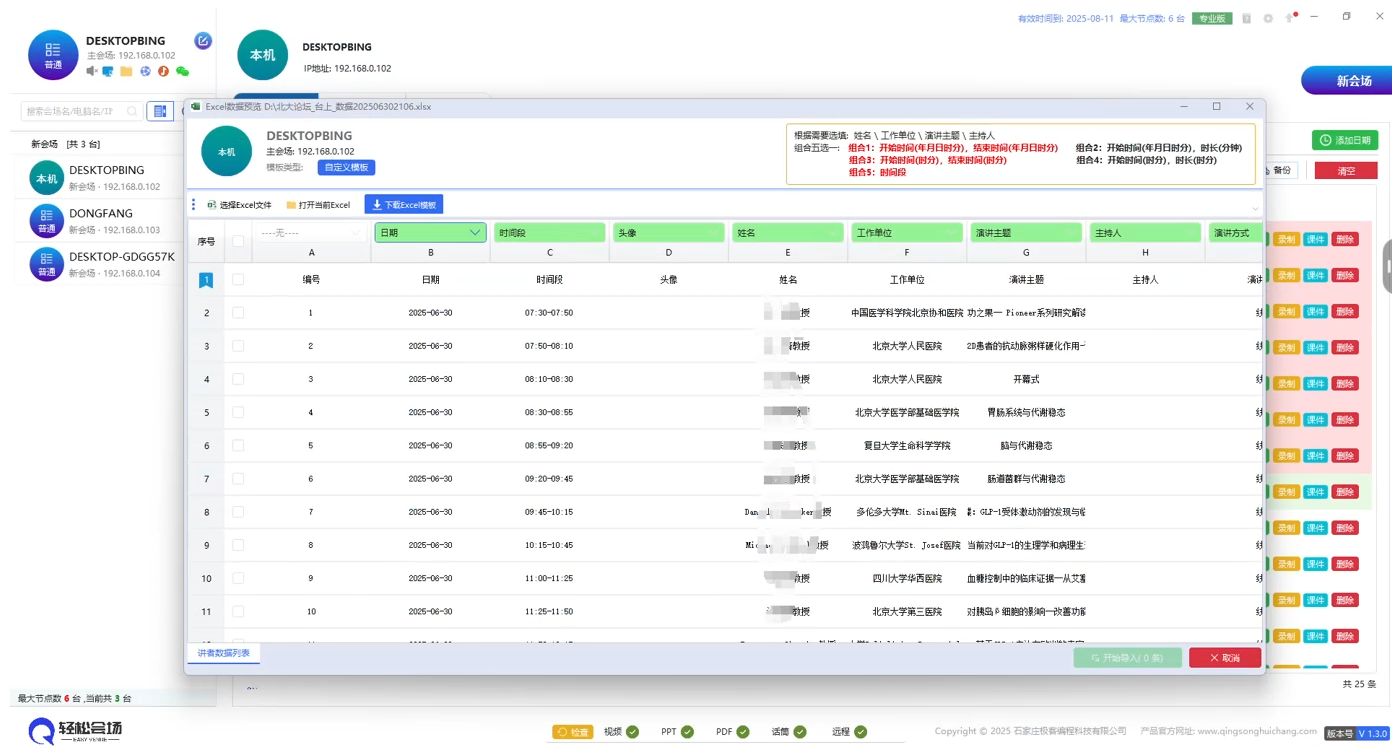The image size is (1392, 755).
Task: Click the three-dot grip on Excel toolbar
Action: pyautogui.click(x=194, y=205)
